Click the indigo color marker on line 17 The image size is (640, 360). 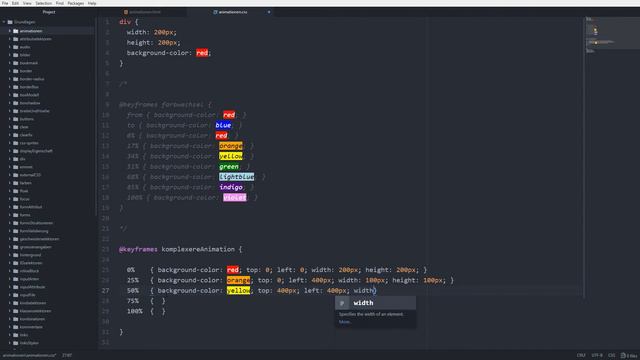click(x=231, y=187)
